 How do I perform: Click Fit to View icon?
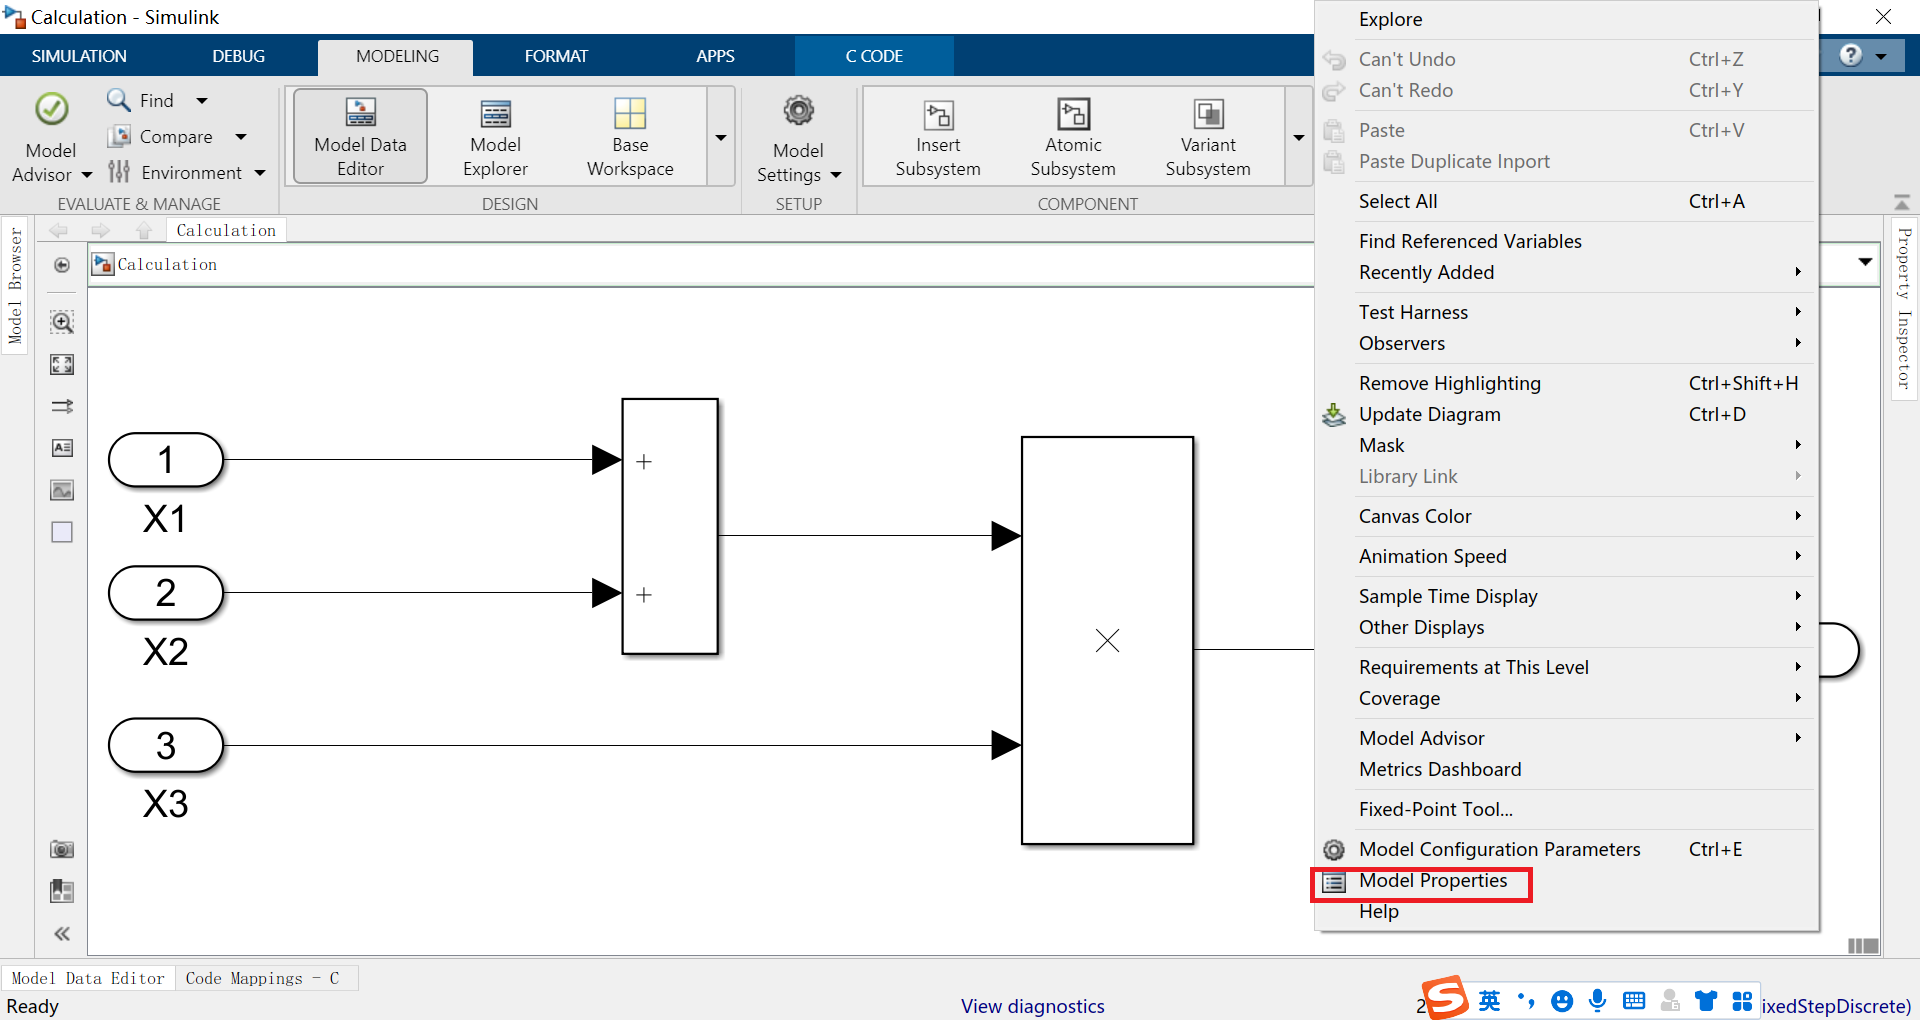tap(62, 365)
